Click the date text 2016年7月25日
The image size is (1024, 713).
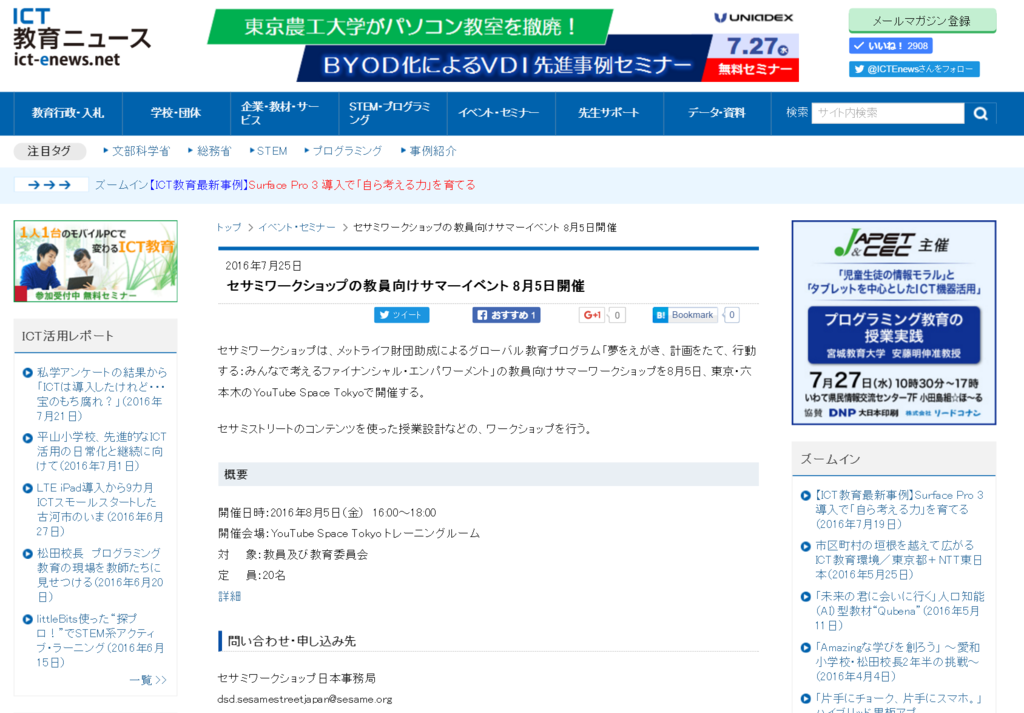263,266
